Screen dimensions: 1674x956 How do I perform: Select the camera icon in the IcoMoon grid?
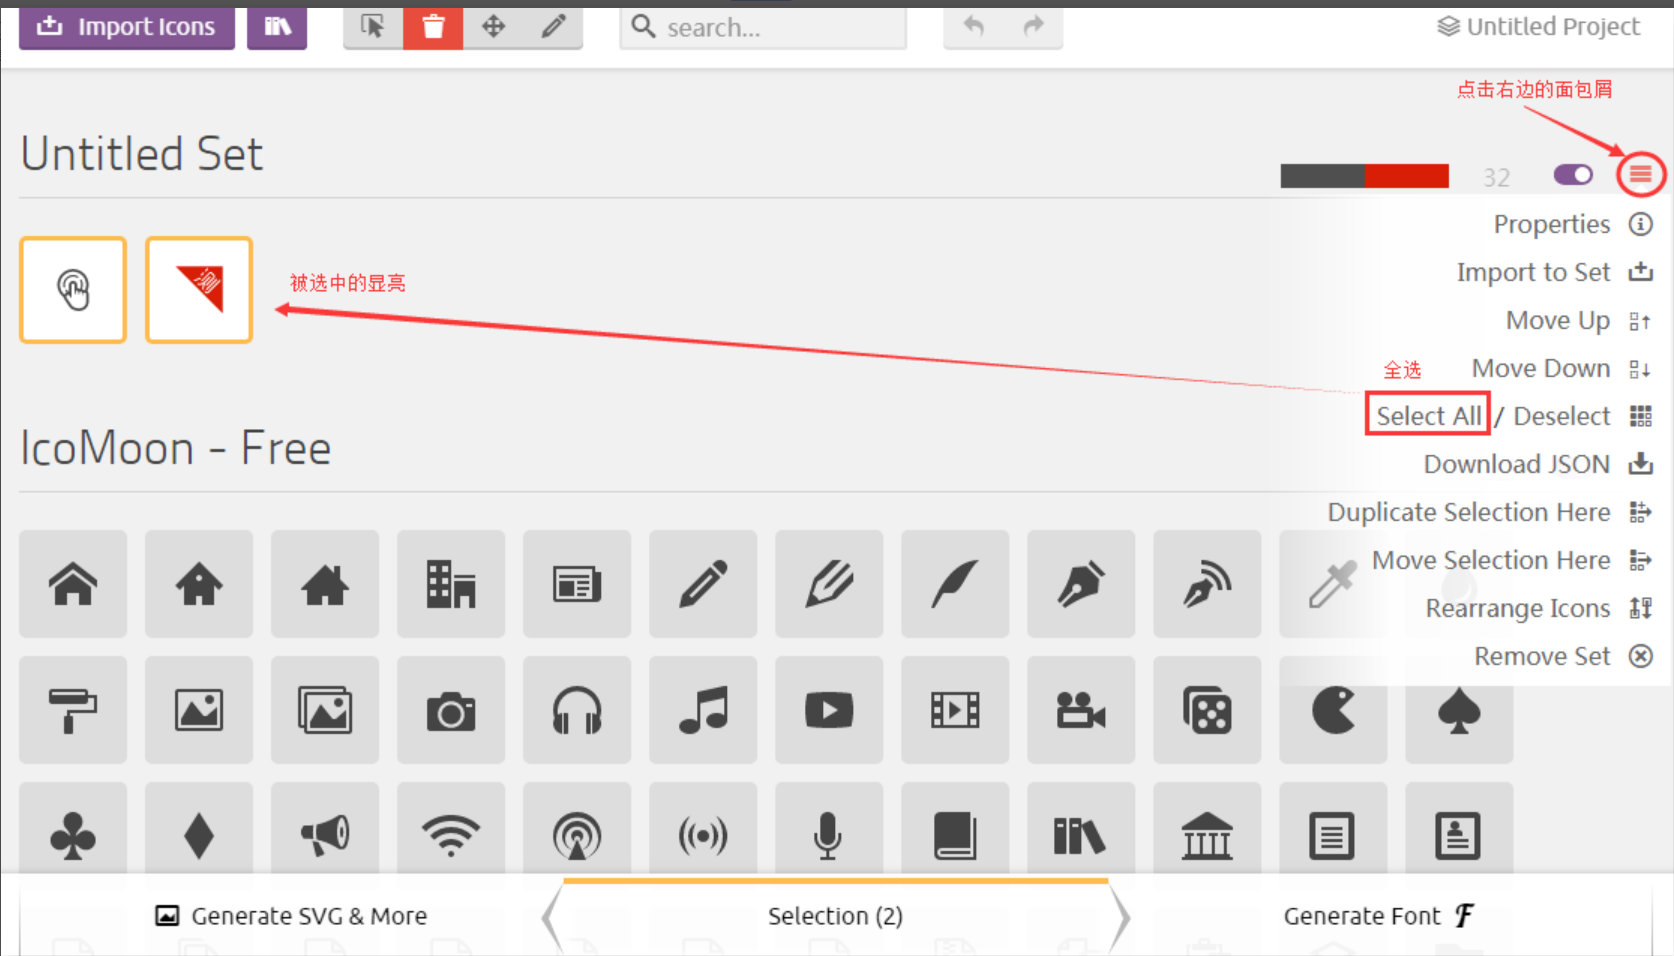pyautogui.click(x=451, y=711)
